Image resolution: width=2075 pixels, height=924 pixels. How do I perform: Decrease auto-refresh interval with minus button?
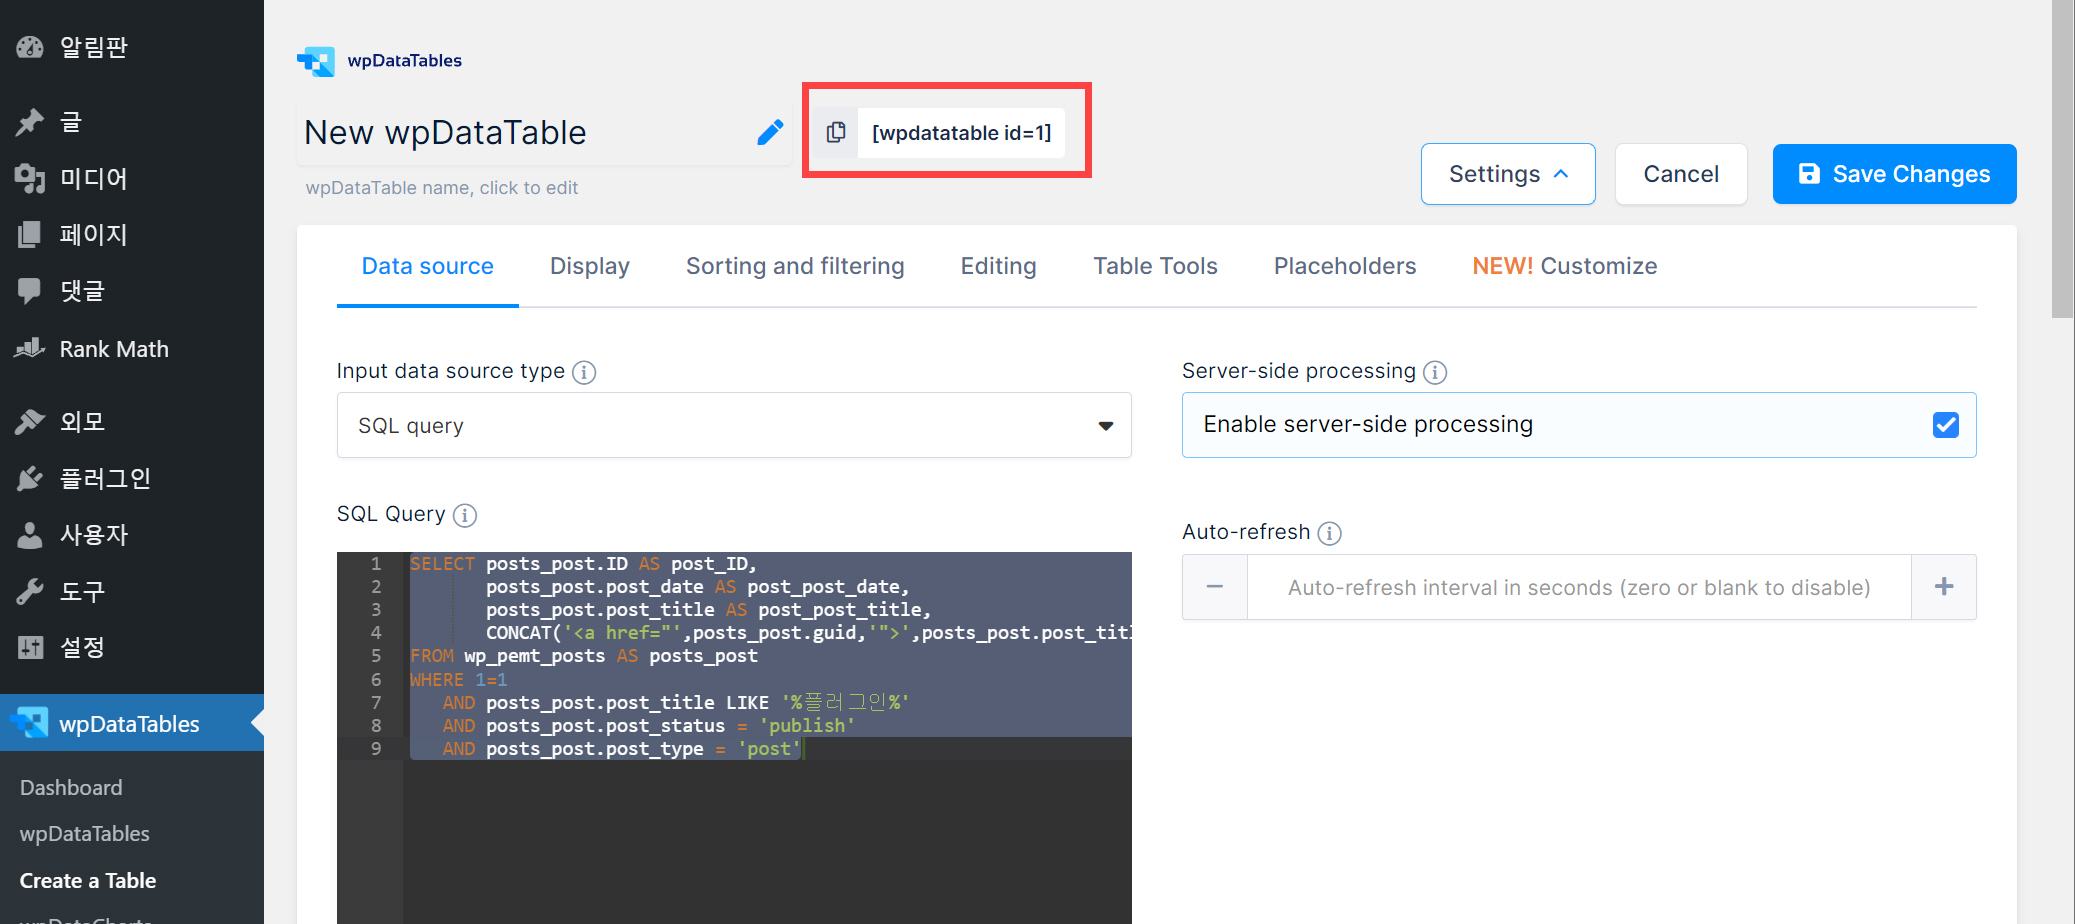(1215, 587)
